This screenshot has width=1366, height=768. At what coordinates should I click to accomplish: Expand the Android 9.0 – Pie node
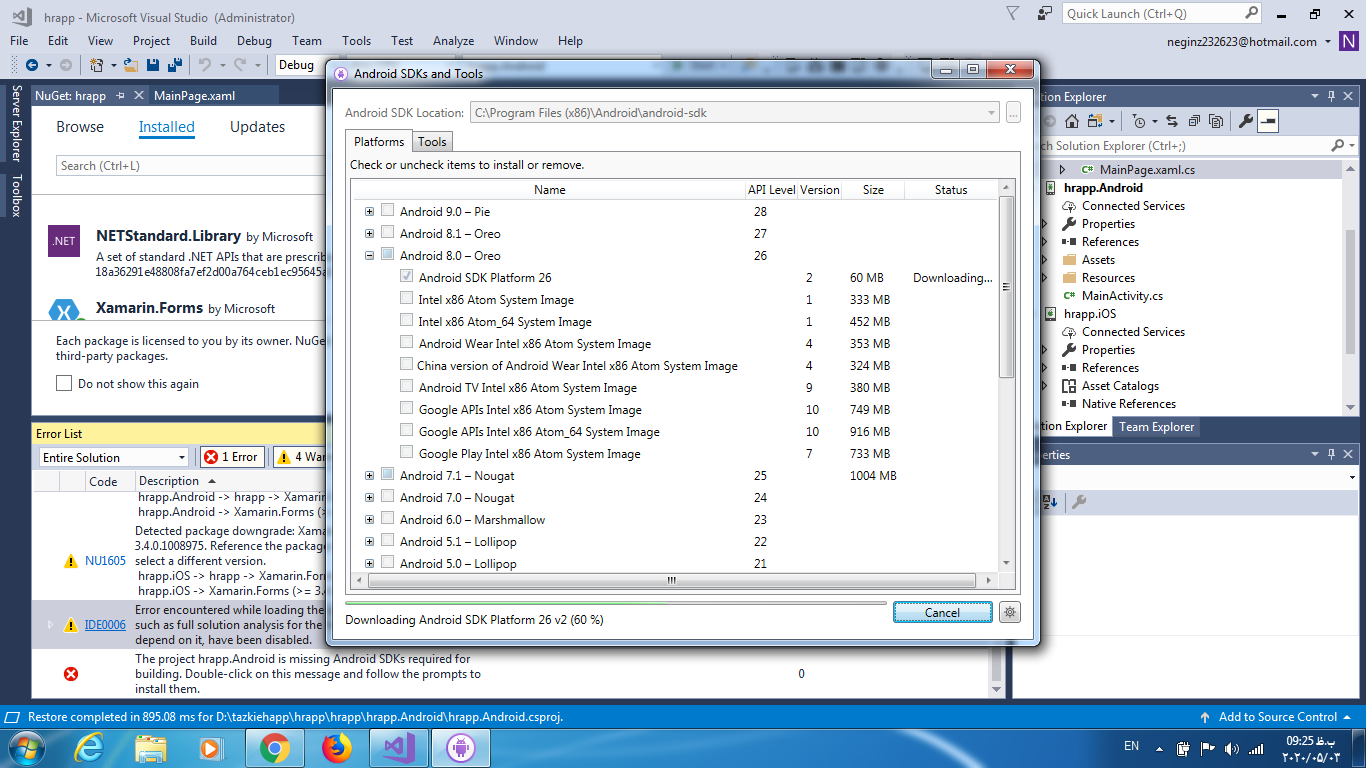370,211
